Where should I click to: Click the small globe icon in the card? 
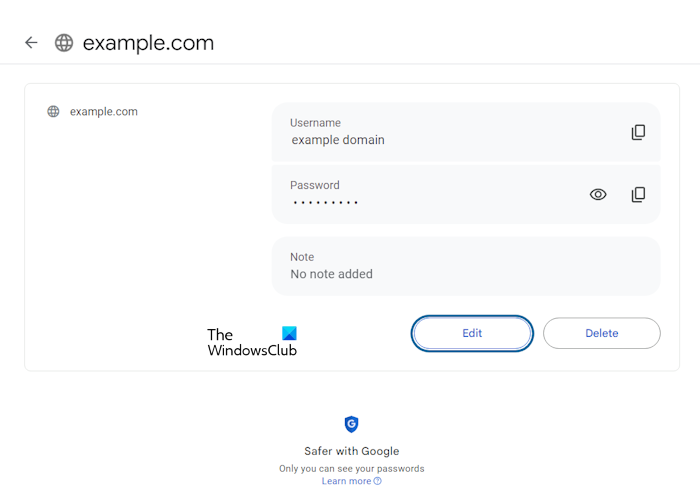(x=54, y=112)
